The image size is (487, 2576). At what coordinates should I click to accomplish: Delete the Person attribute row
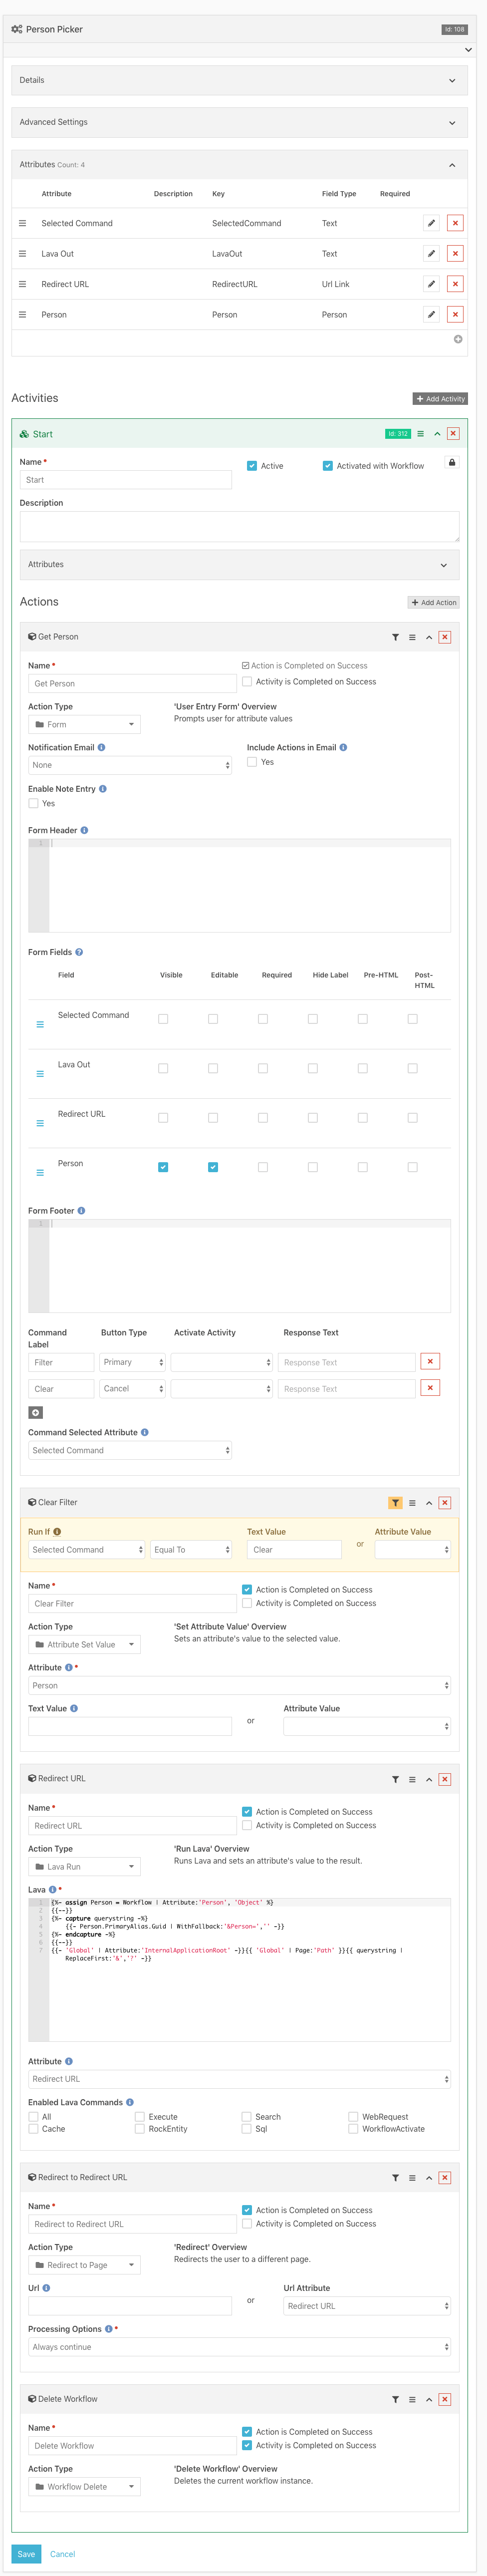pyautogui.click(x=455, y=314)
